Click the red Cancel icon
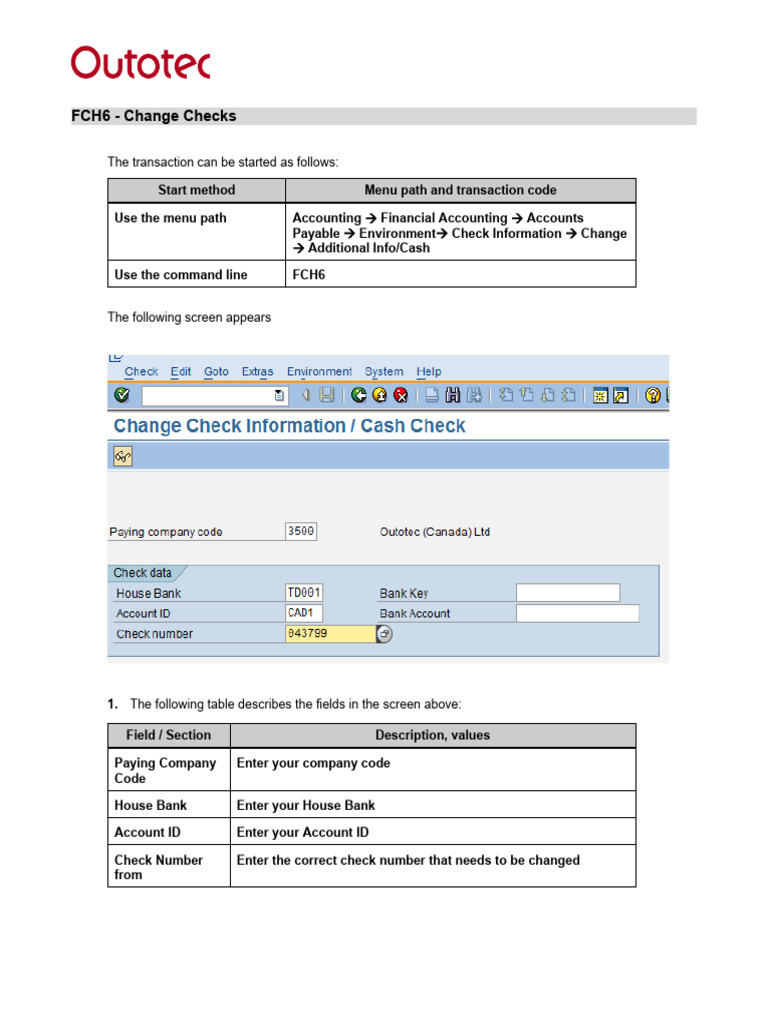768x1024 pixels. 401,395
